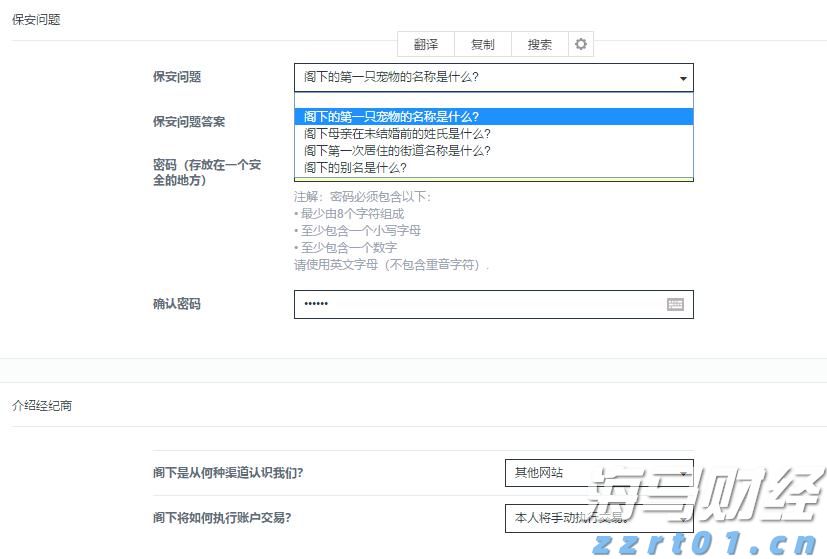The width and height of the screenshot is (827, 559).
Task: Click 搜索 in the popup toolbar
Action: pyautogui.click(x=539, y=44)
